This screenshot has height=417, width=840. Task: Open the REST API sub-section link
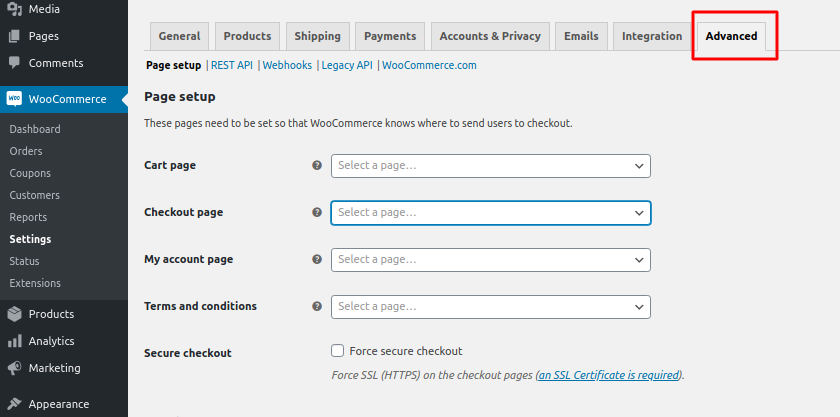tap(232, 65)
